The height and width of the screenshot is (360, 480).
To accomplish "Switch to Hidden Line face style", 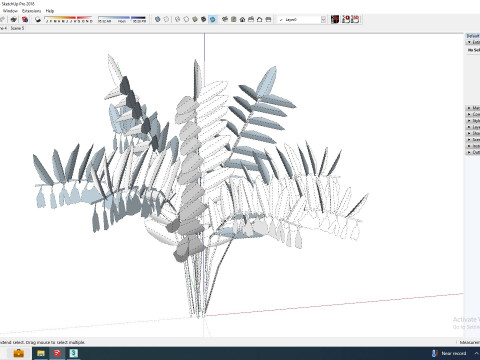I will click(x=186, y=19).
